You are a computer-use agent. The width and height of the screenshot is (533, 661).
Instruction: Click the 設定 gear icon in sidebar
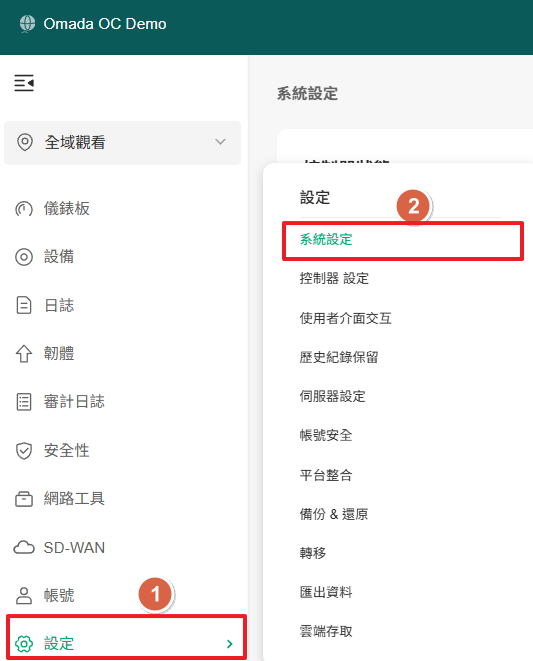coord(24,644)
